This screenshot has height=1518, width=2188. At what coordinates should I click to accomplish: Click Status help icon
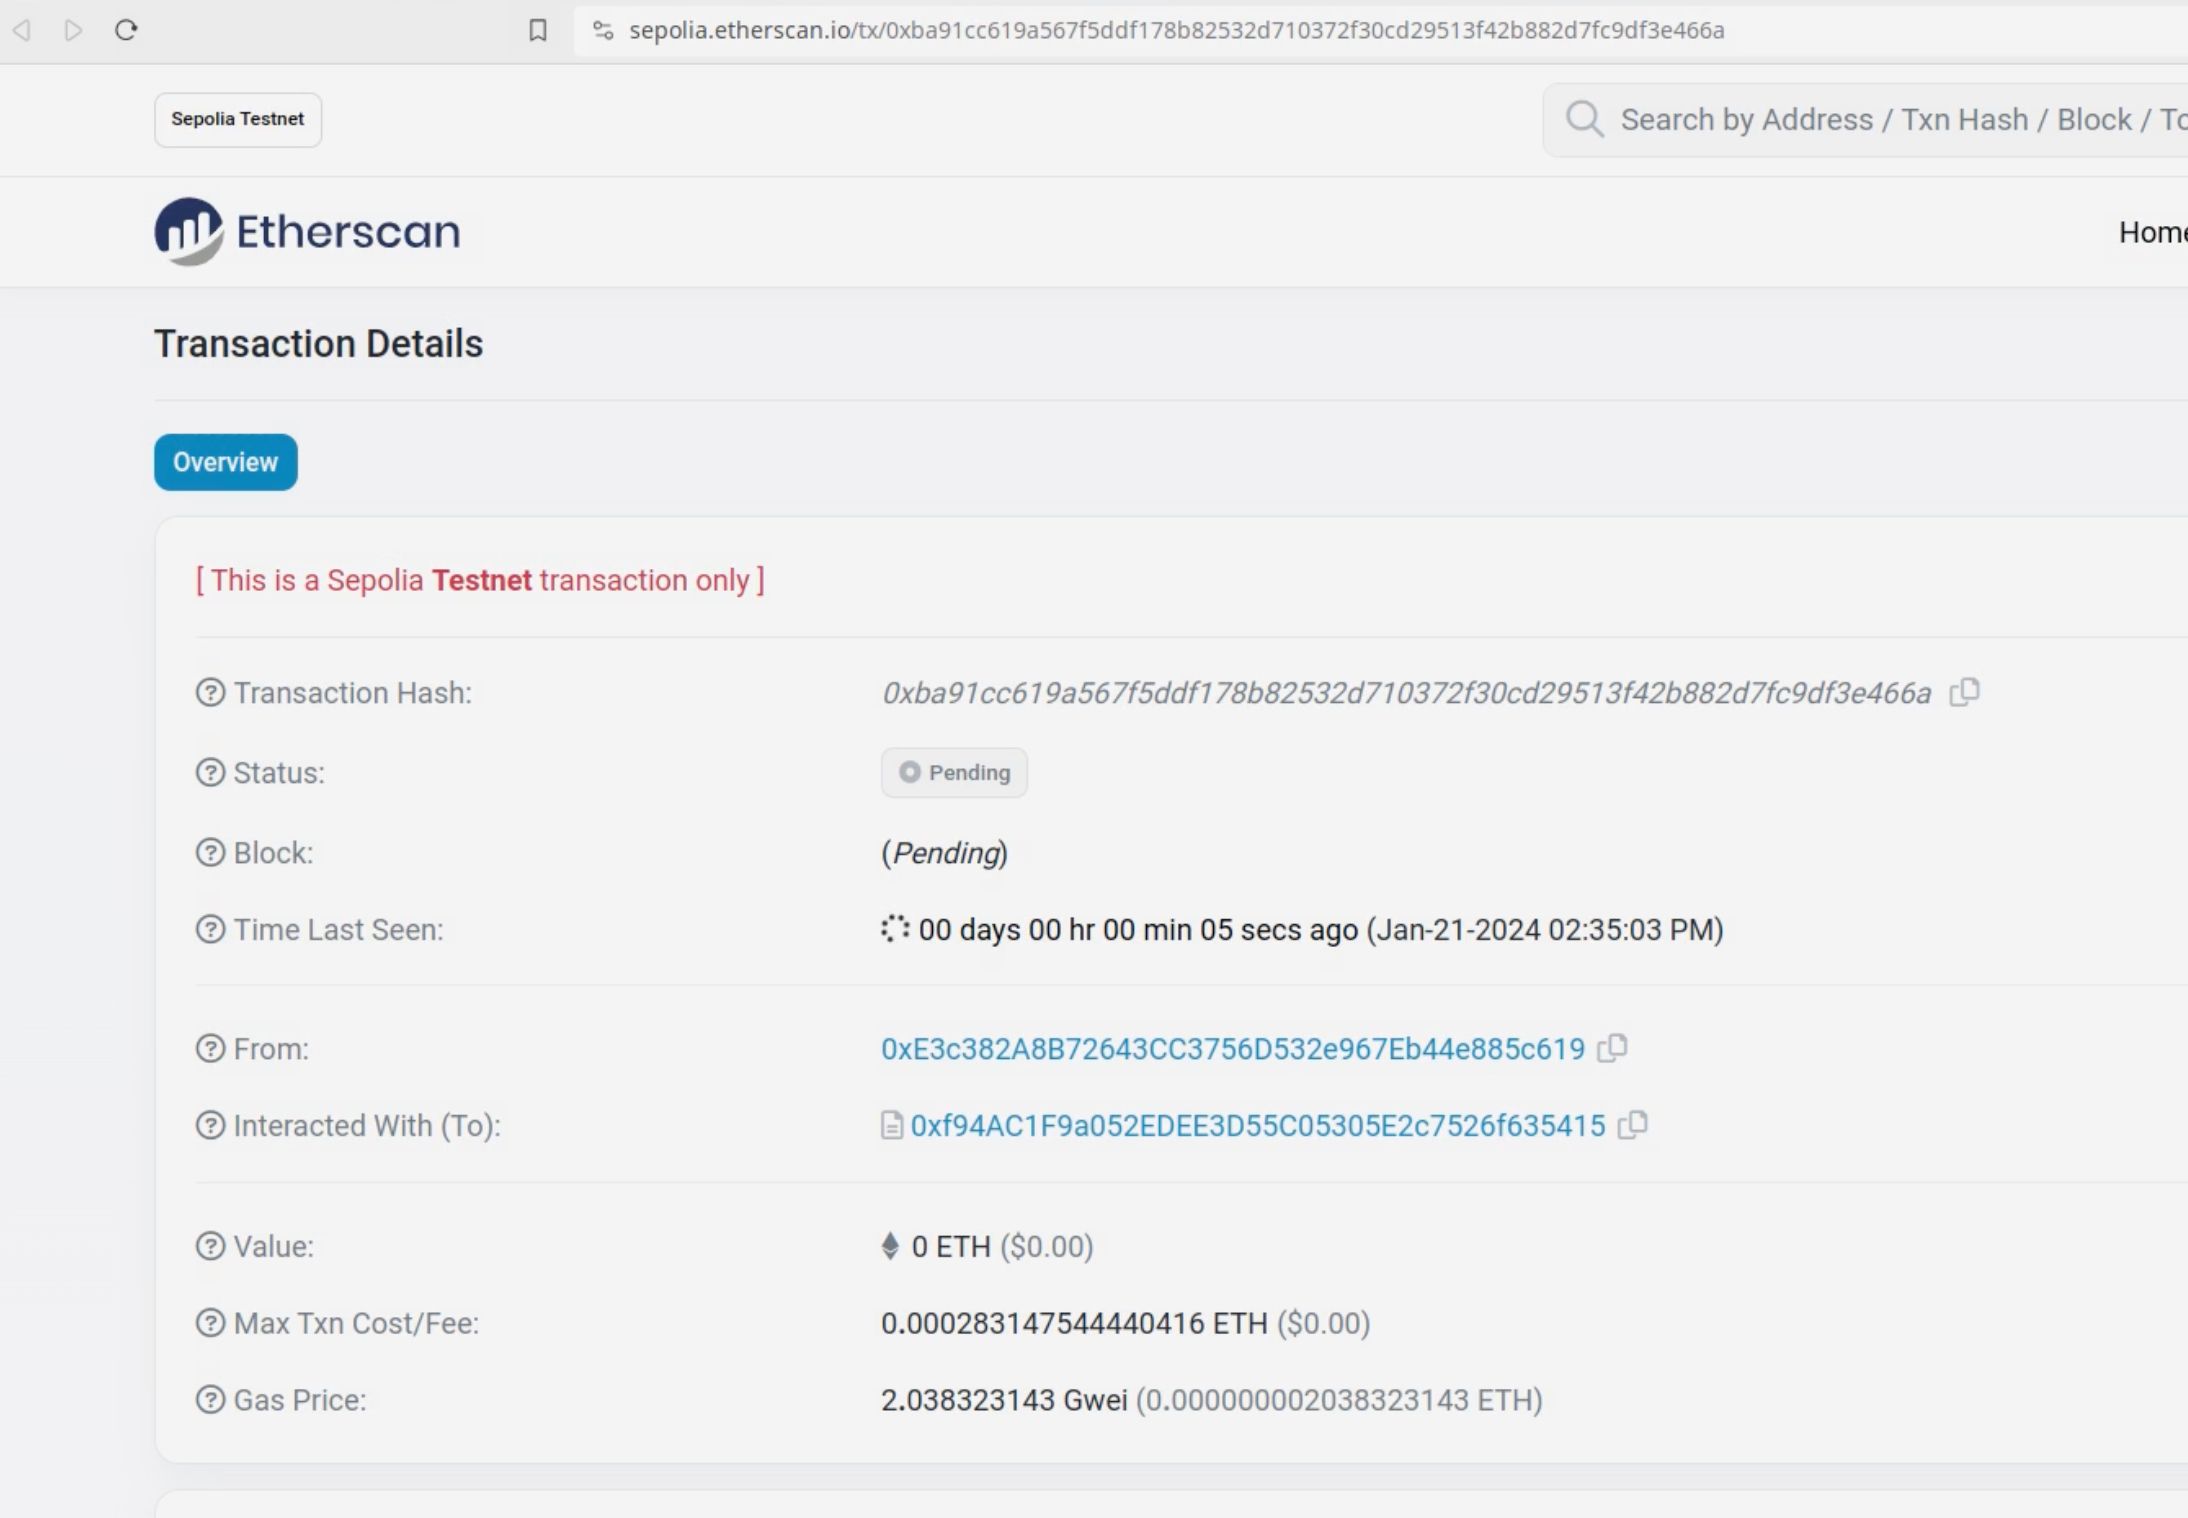210,772
